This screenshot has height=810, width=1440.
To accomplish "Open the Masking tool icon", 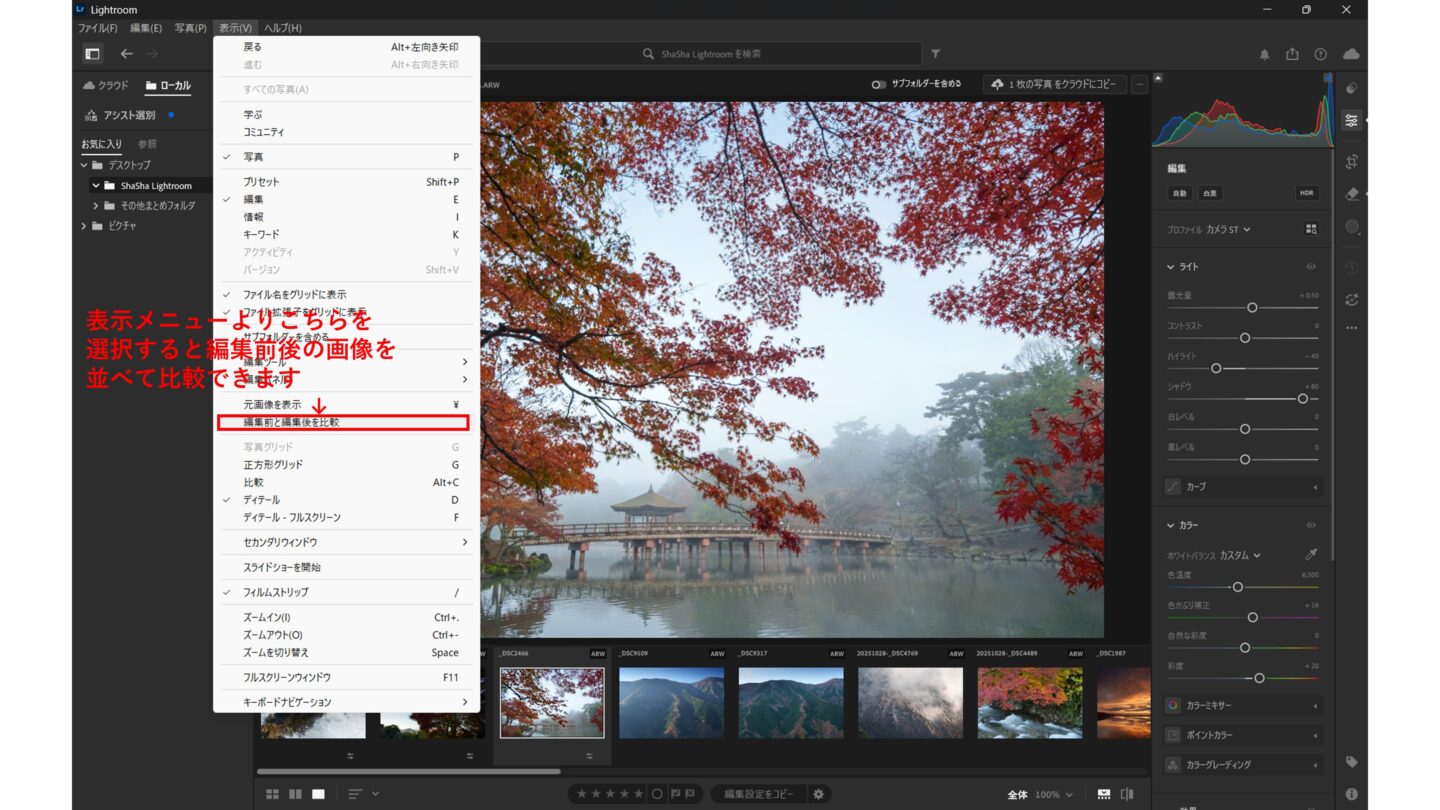I will [1352, 227].
